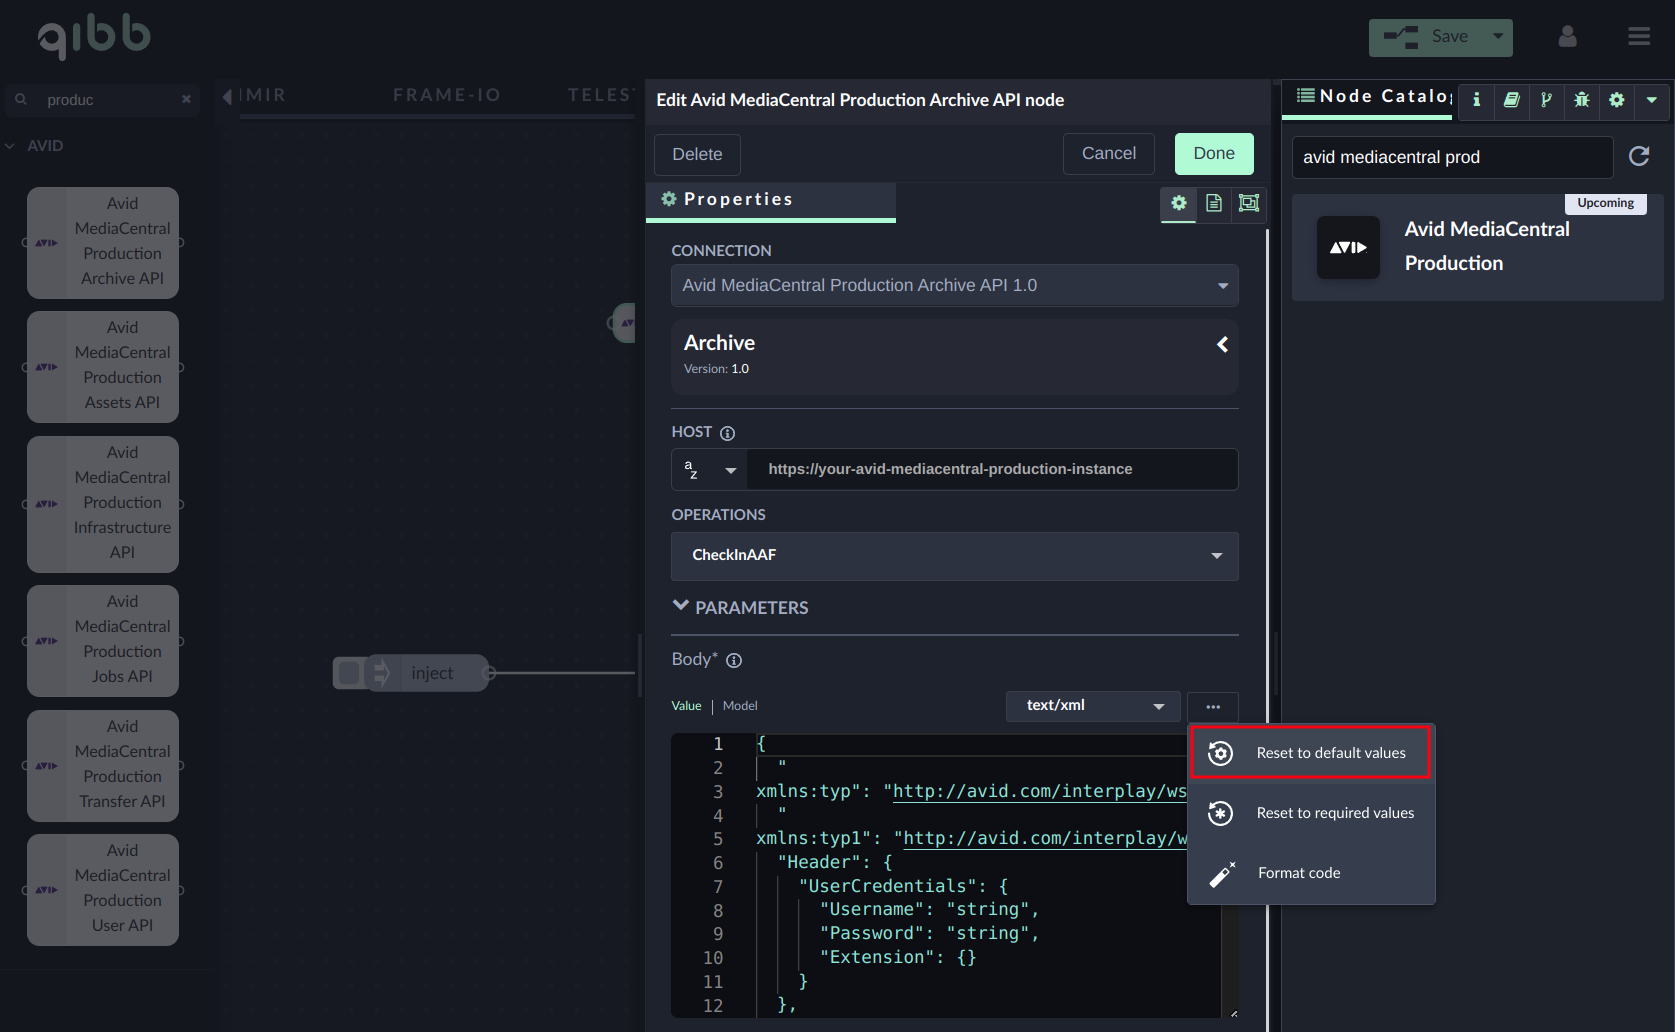Switch Body view to Value
The height and width of the screenshot is (1032, 1675).
686,706
